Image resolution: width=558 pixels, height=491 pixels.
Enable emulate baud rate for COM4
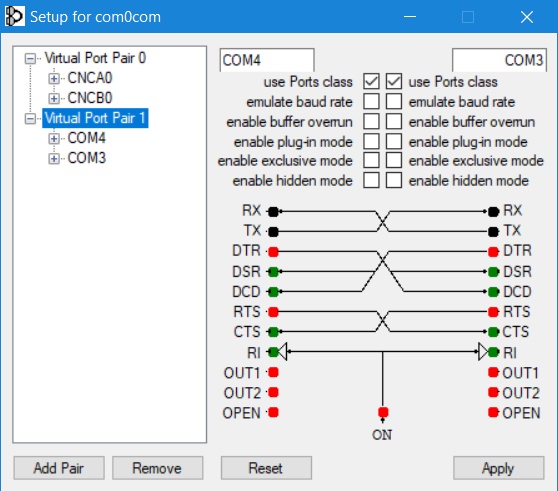pos(371,101)
